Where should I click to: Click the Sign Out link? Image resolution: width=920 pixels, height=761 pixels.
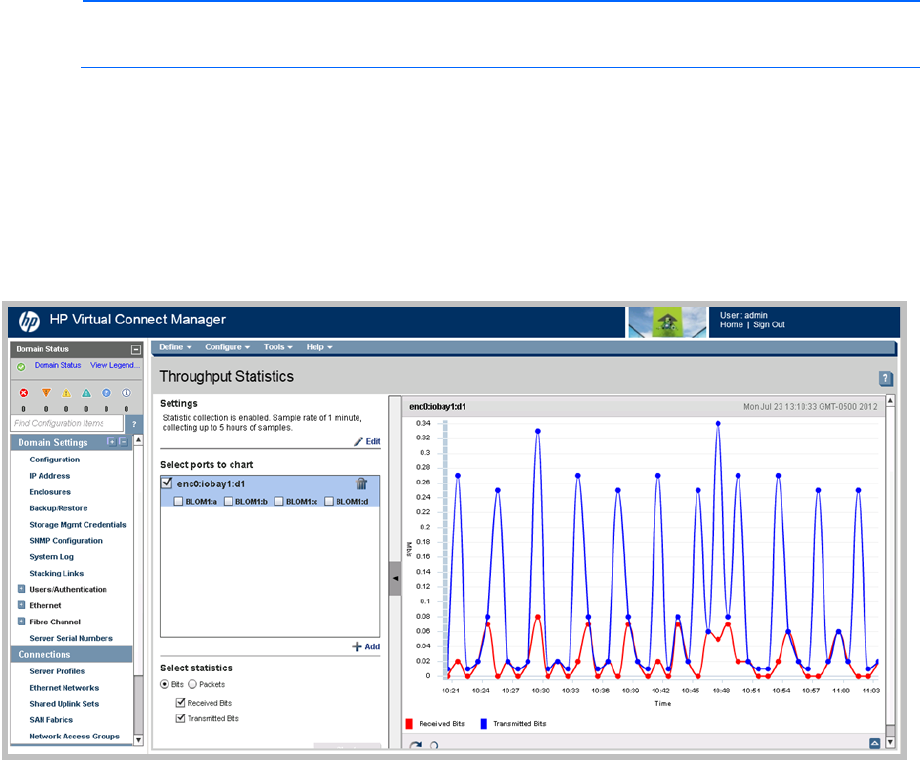pos(769,324)
